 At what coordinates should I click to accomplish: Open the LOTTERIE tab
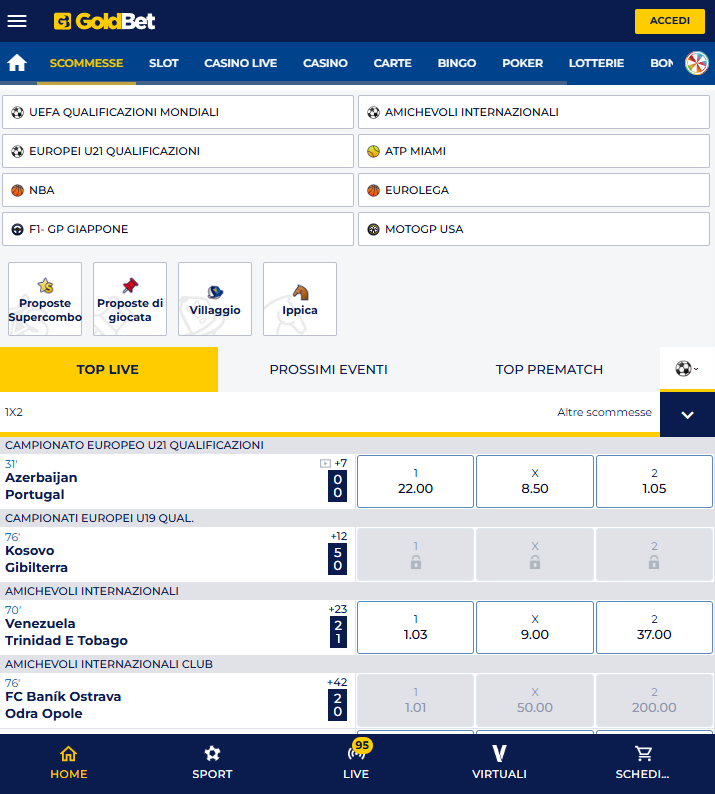click(x=596, y=63)
